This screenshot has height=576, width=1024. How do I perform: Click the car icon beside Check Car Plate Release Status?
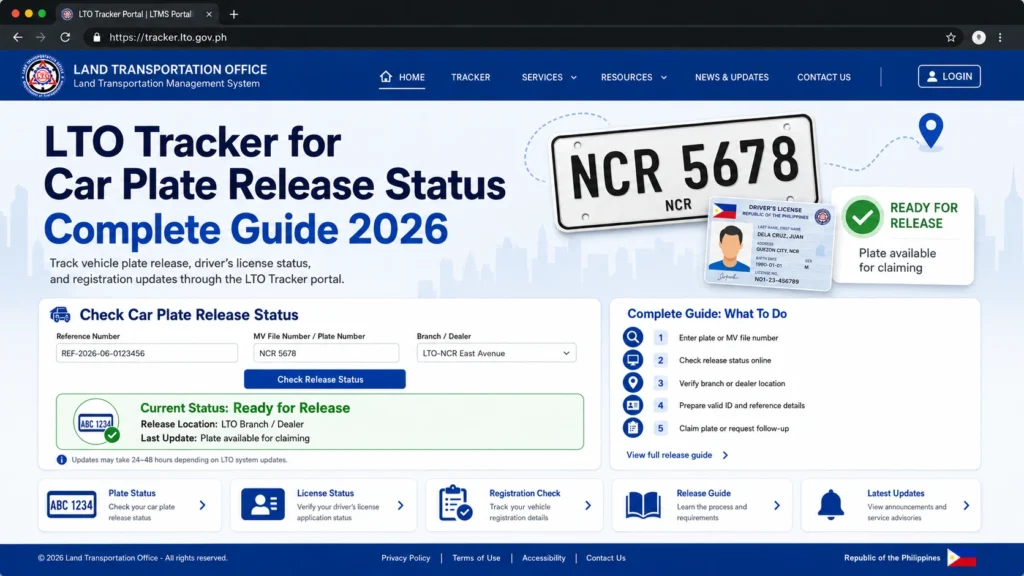coord(60,315)
